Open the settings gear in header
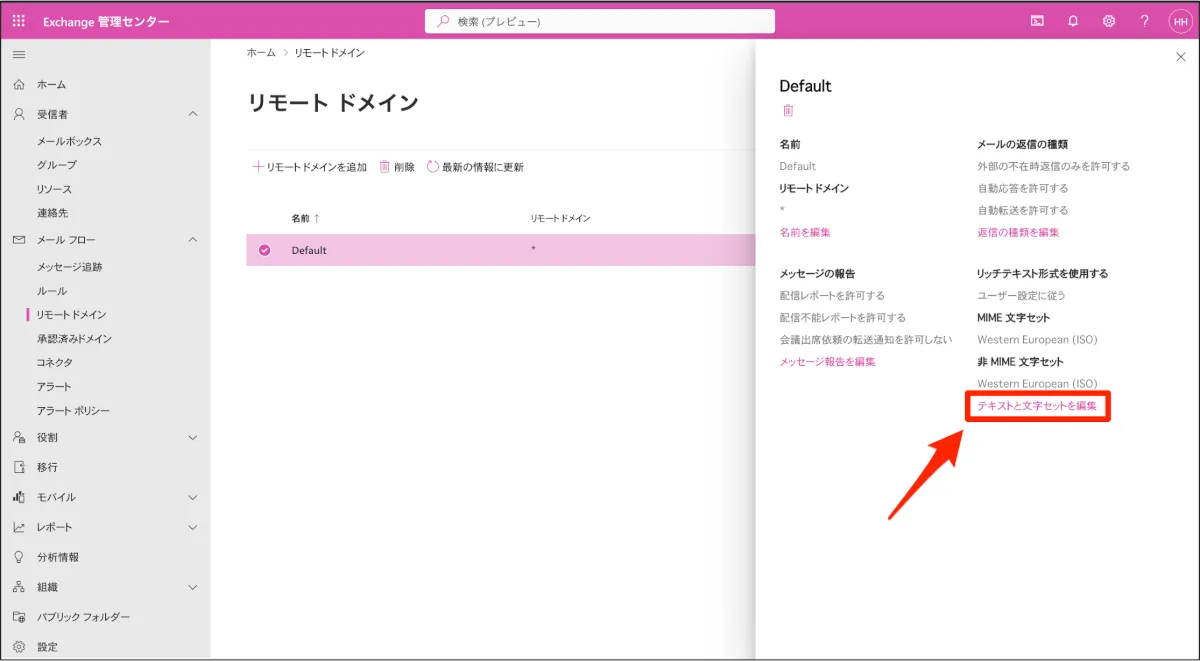The height and width of the screenshot is (661, 1200). pyautogui.click(x=1109, y=21)
